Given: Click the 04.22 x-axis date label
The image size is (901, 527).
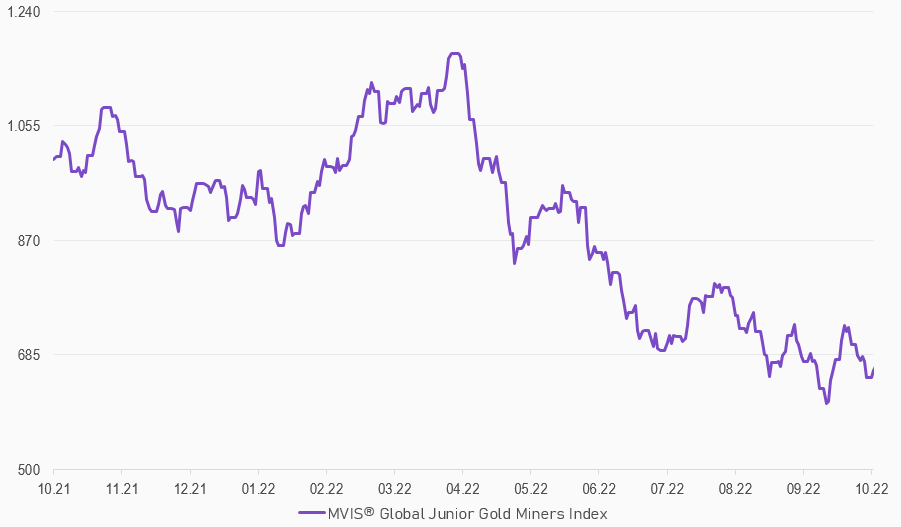Looking at the screenshot, I should click(462, 488).
